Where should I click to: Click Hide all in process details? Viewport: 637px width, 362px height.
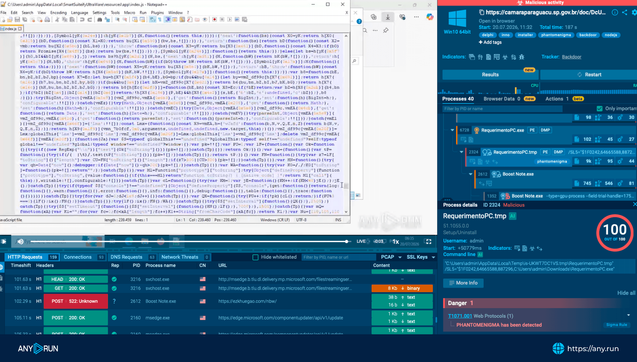point(626,293)
